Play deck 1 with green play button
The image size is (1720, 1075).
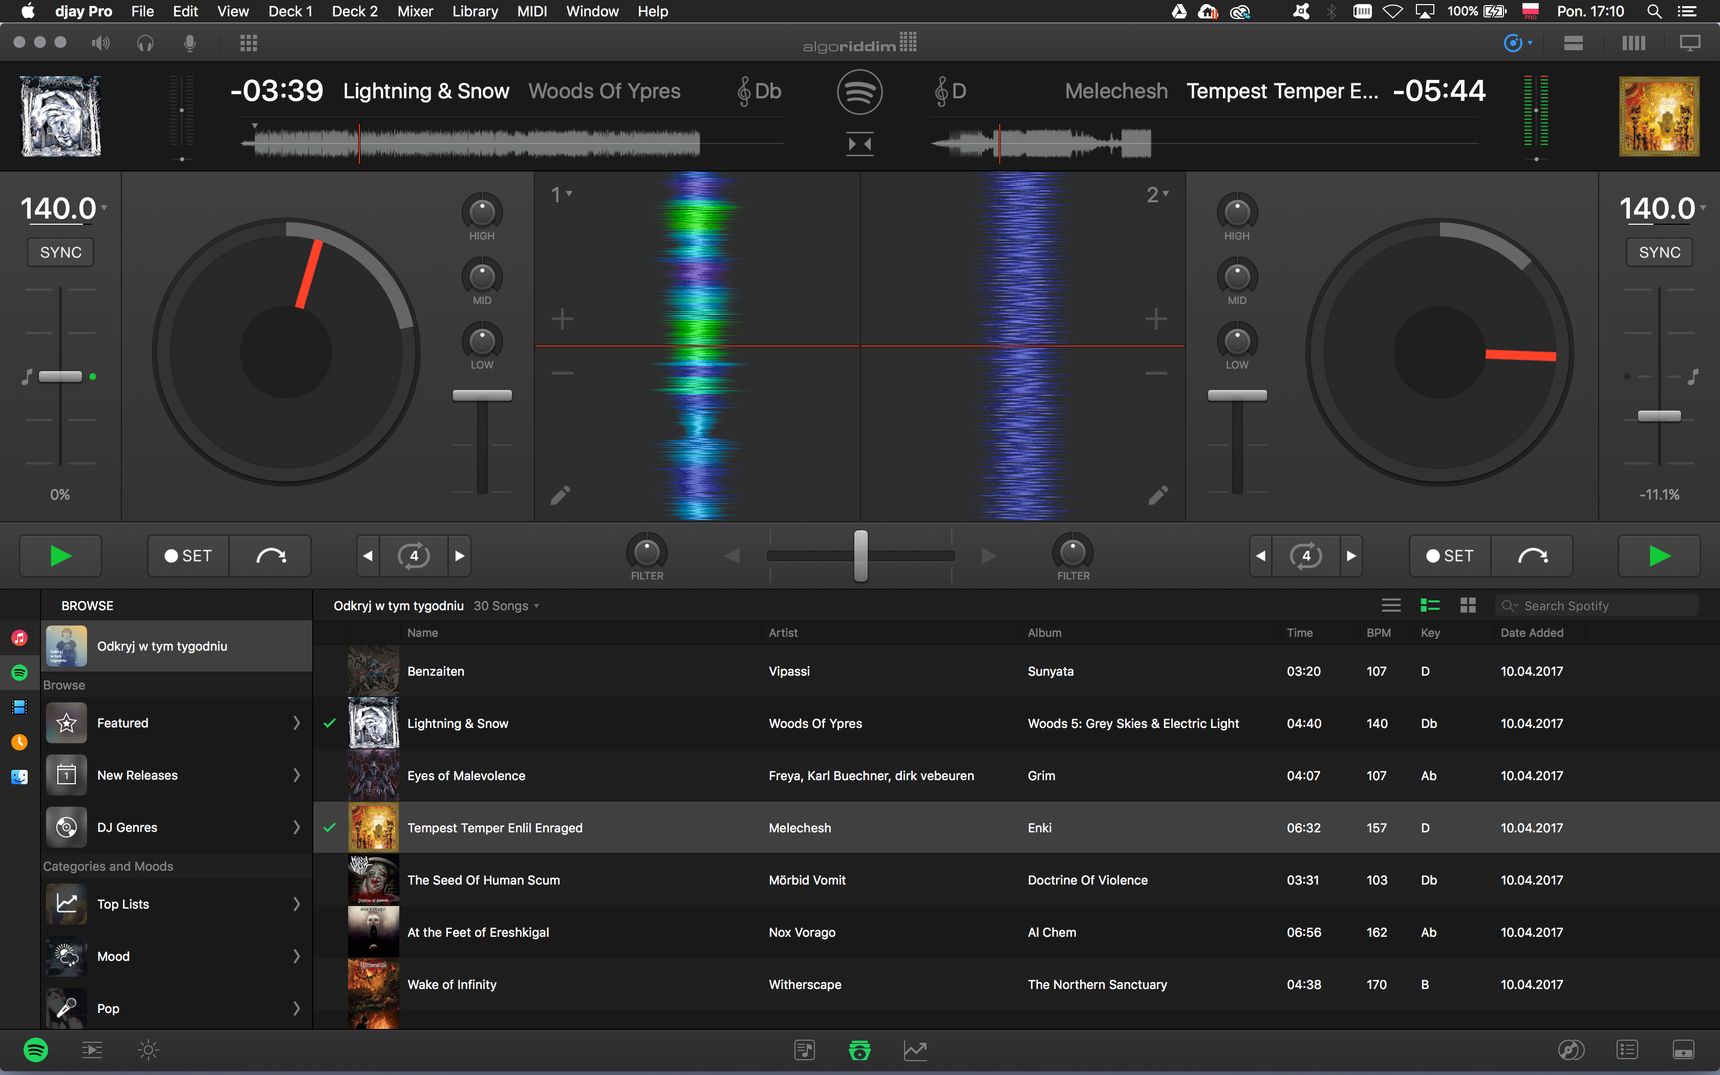pos(61,556)
